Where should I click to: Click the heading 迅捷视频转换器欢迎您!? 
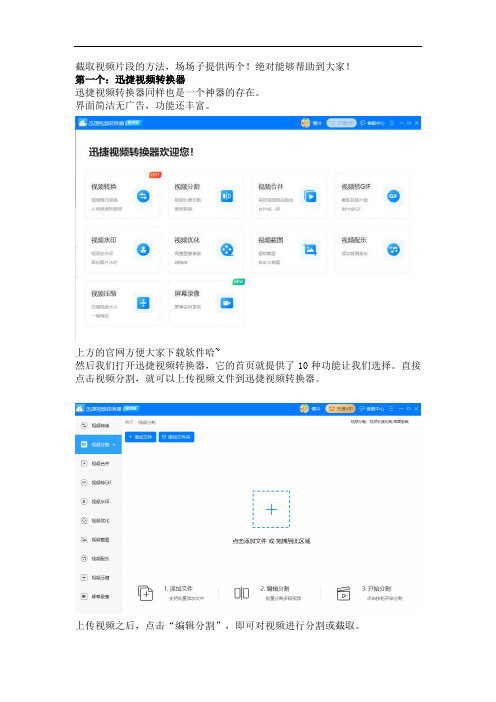tap(141, 152)
